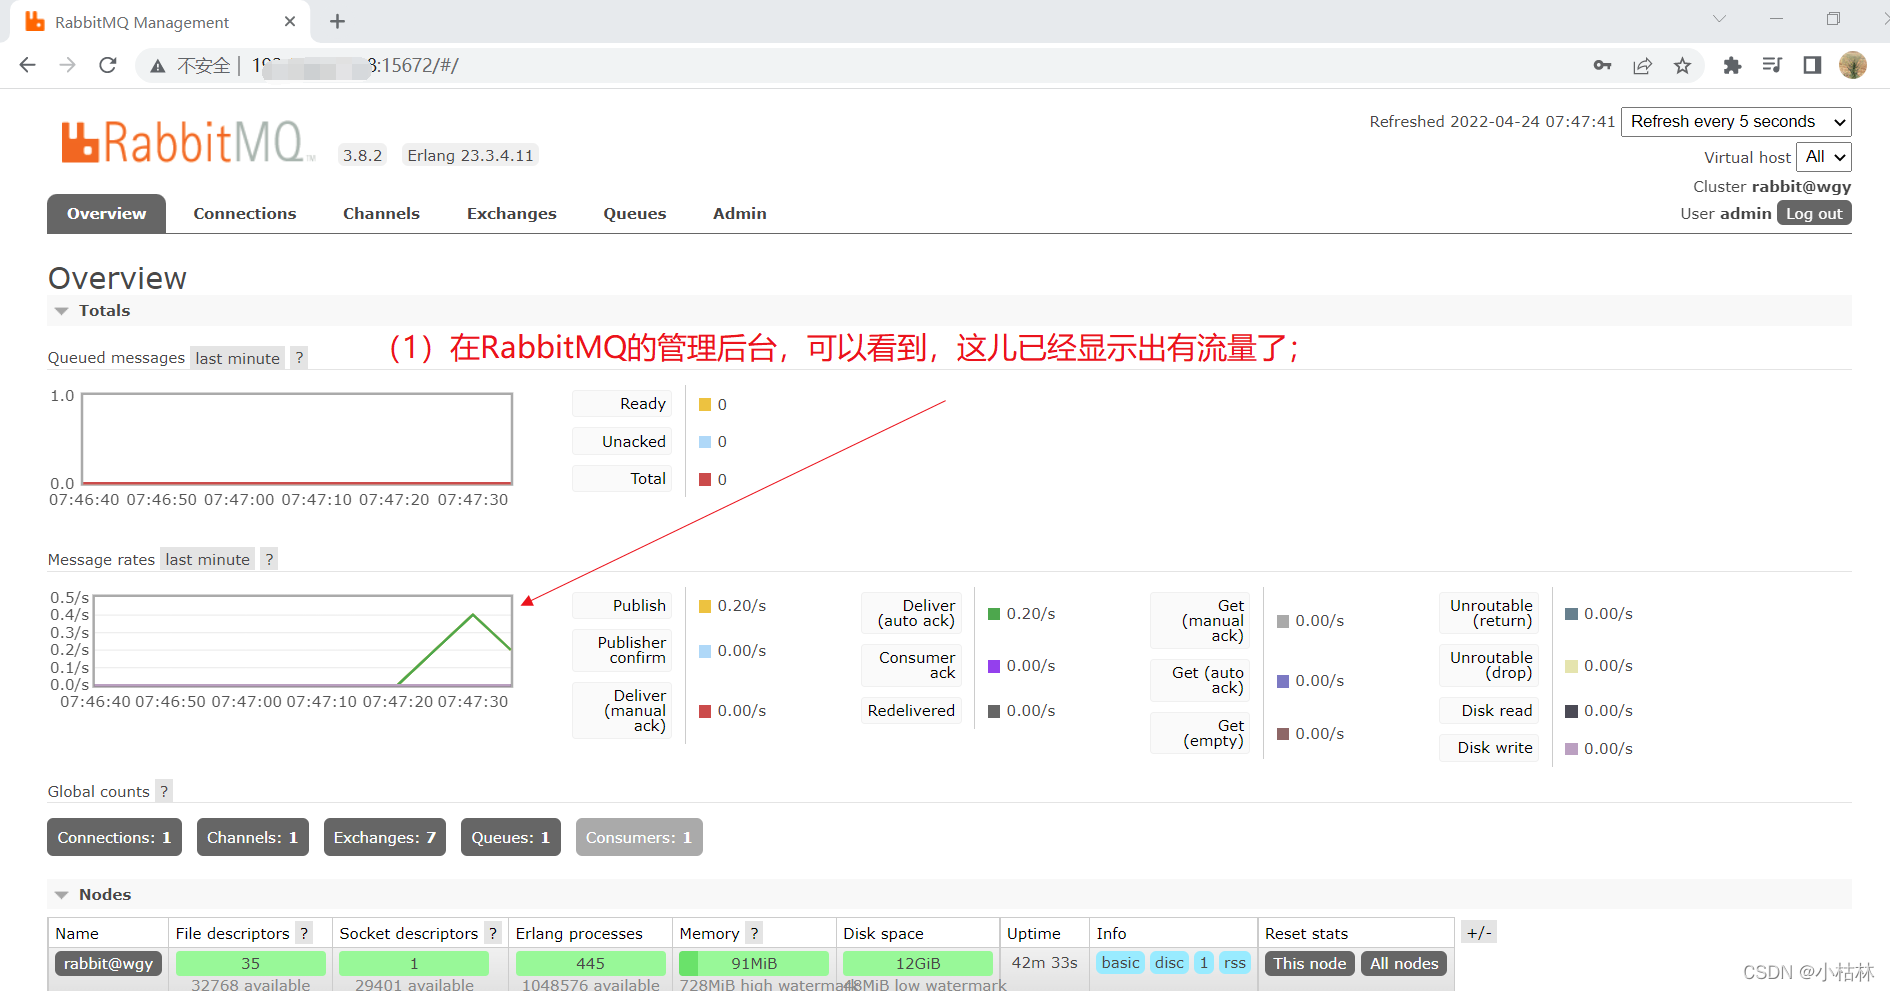Switch to the Channels tab
Viewport: 1890px width, 991px height.
tap(381, 214)
